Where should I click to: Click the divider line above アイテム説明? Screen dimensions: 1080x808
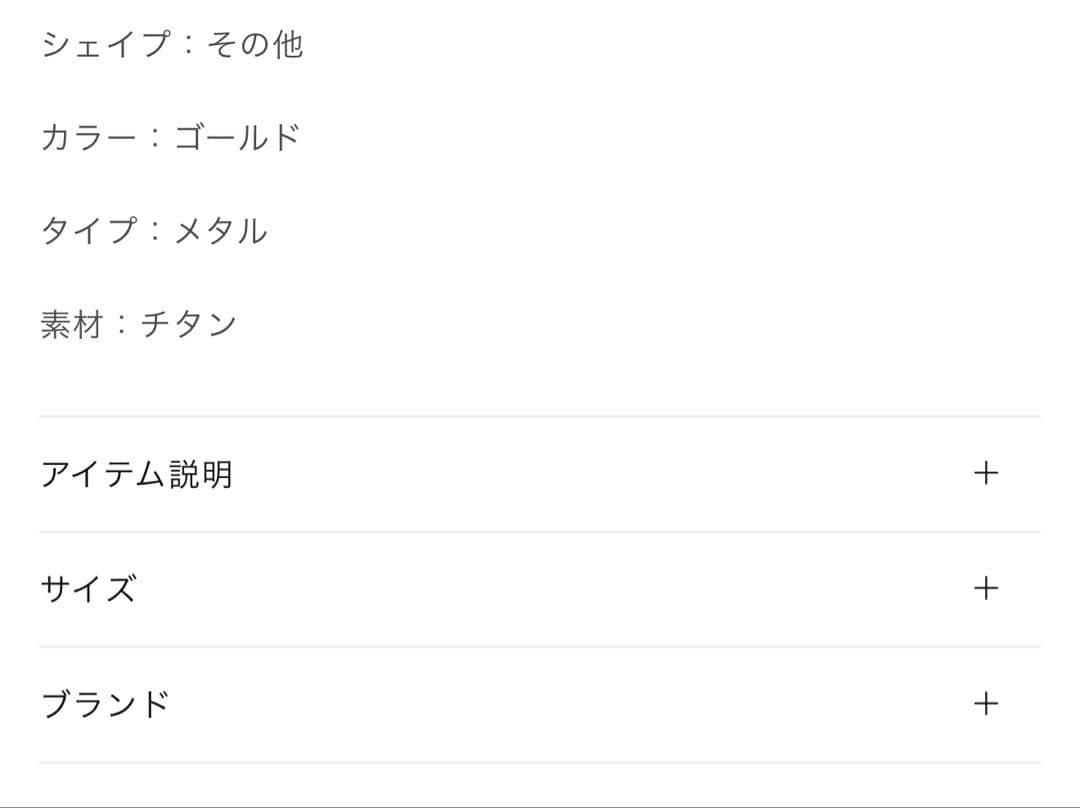click(x=540, y=416)
